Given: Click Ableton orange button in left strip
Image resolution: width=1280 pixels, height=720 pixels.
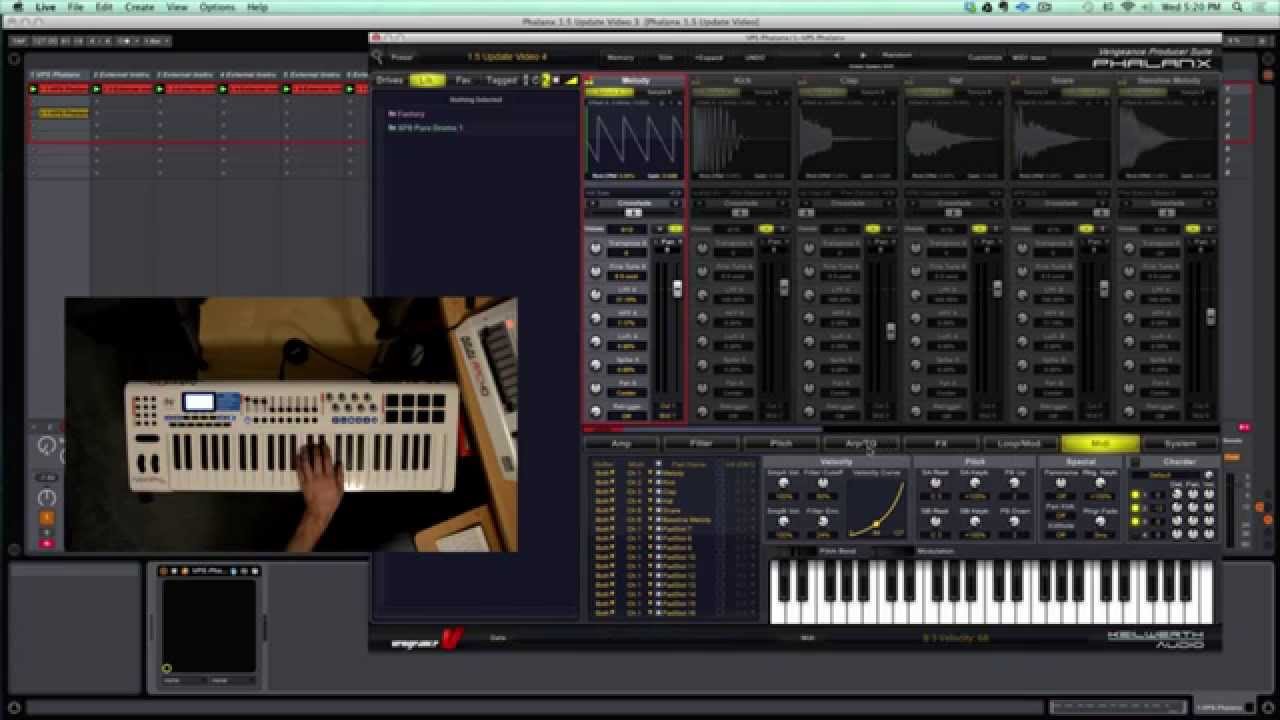Looking at the screenshot, I should (x=46, y=518).
